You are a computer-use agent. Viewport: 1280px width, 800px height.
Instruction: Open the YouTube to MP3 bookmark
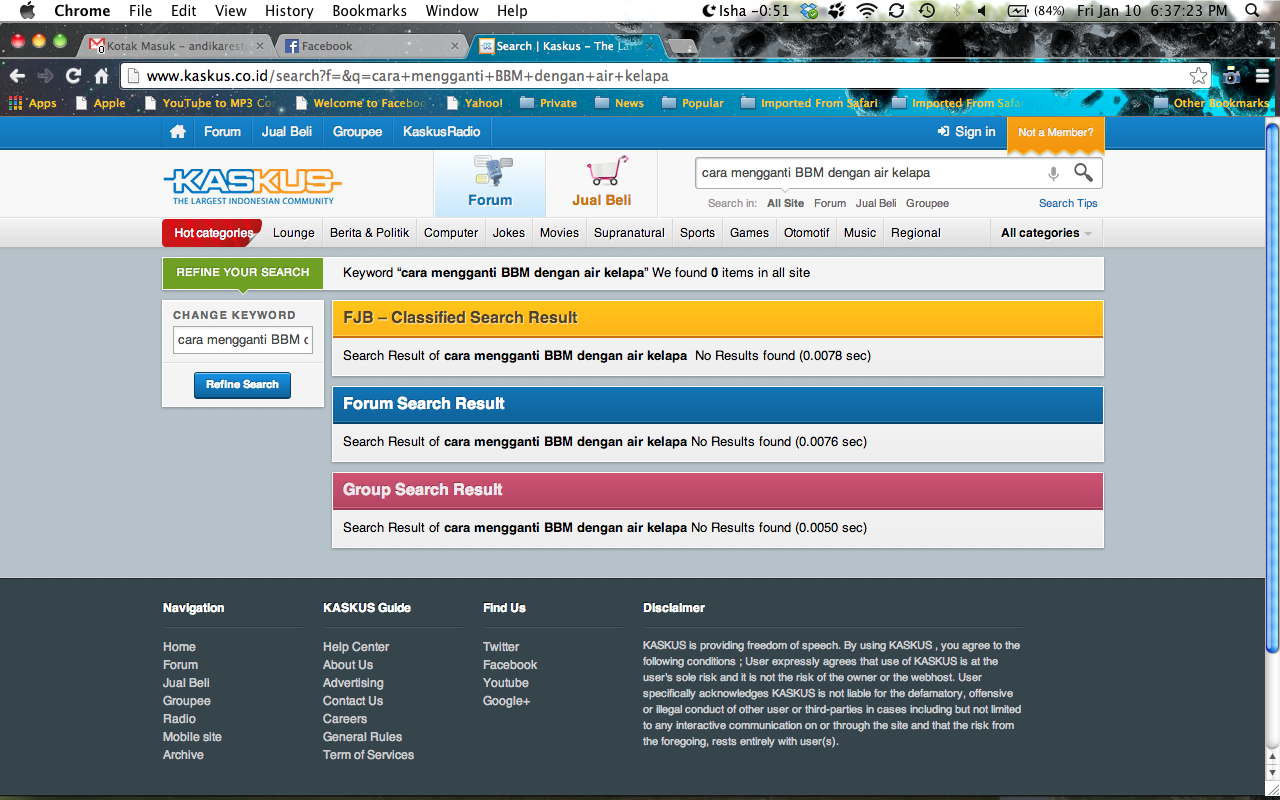[x=209, y=103]
